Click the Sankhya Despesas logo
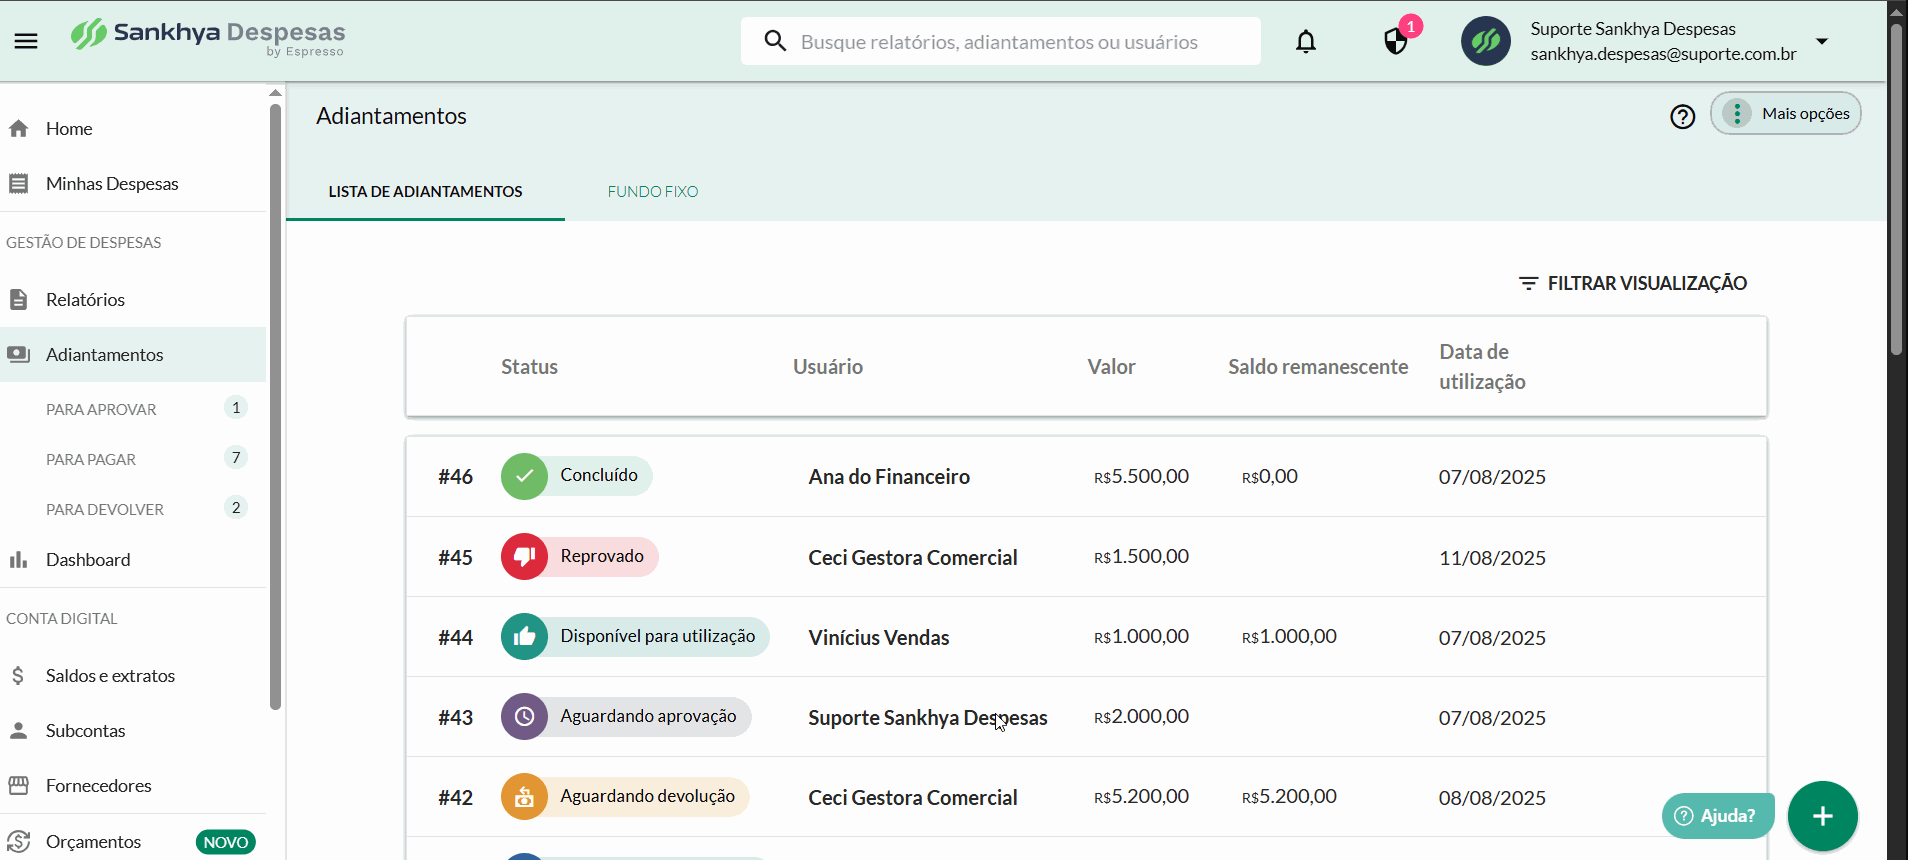Screen dimensions: 1908x860 coord(208,37)
